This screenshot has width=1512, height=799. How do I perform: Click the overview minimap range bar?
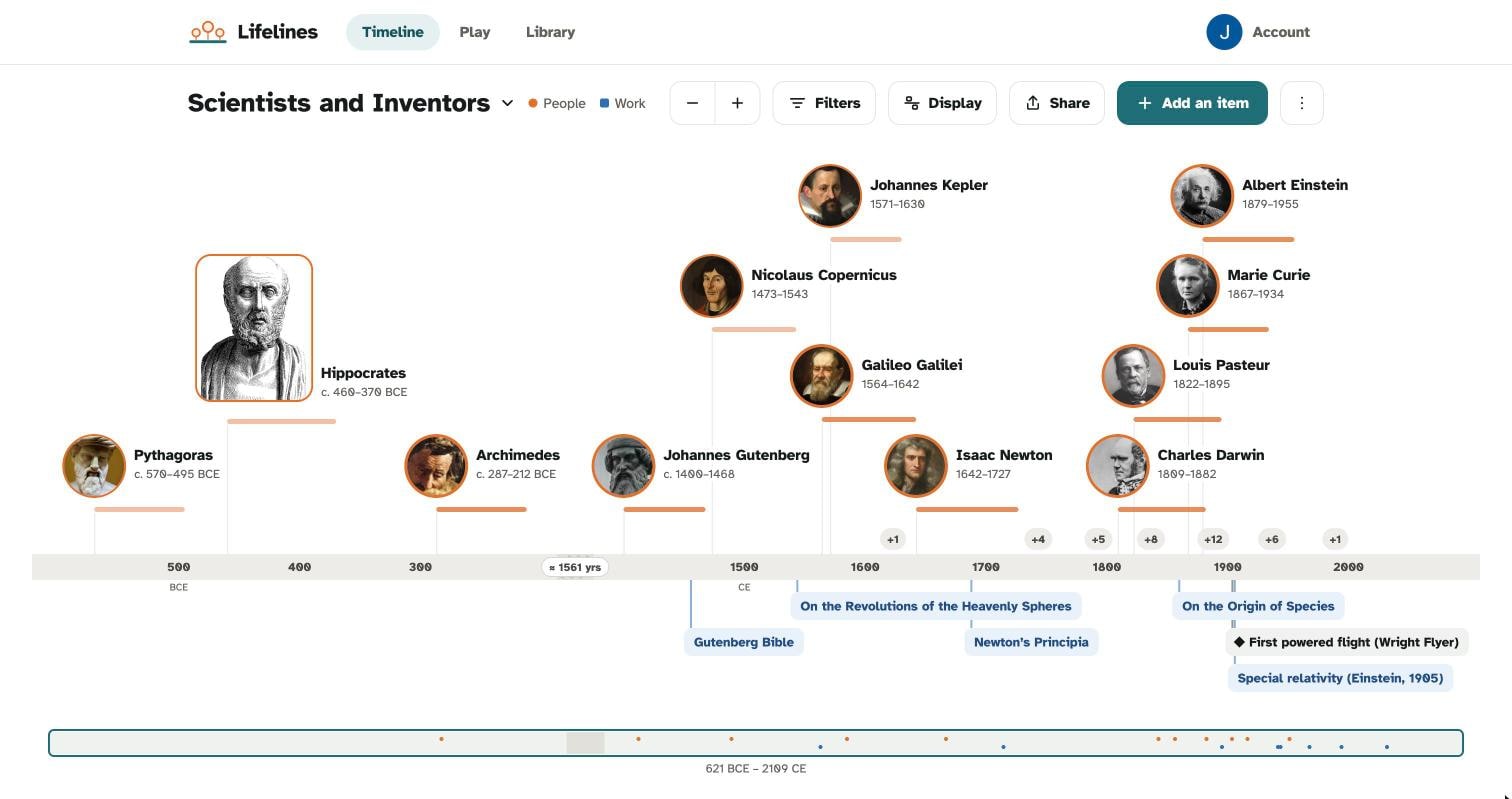point(756,743)
